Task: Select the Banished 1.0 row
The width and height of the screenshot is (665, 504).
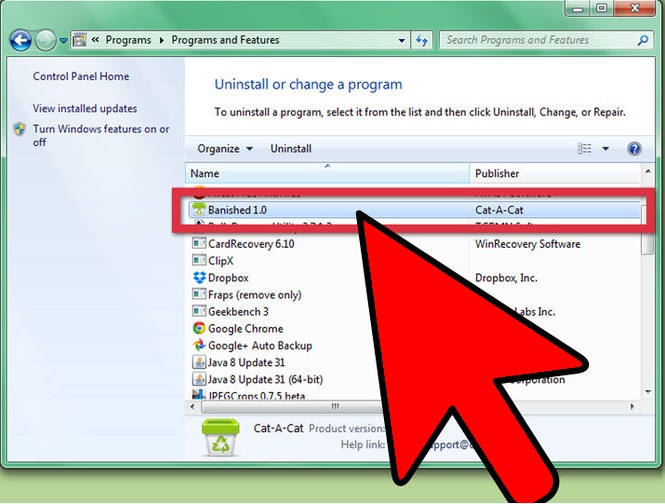Action: 414,210
